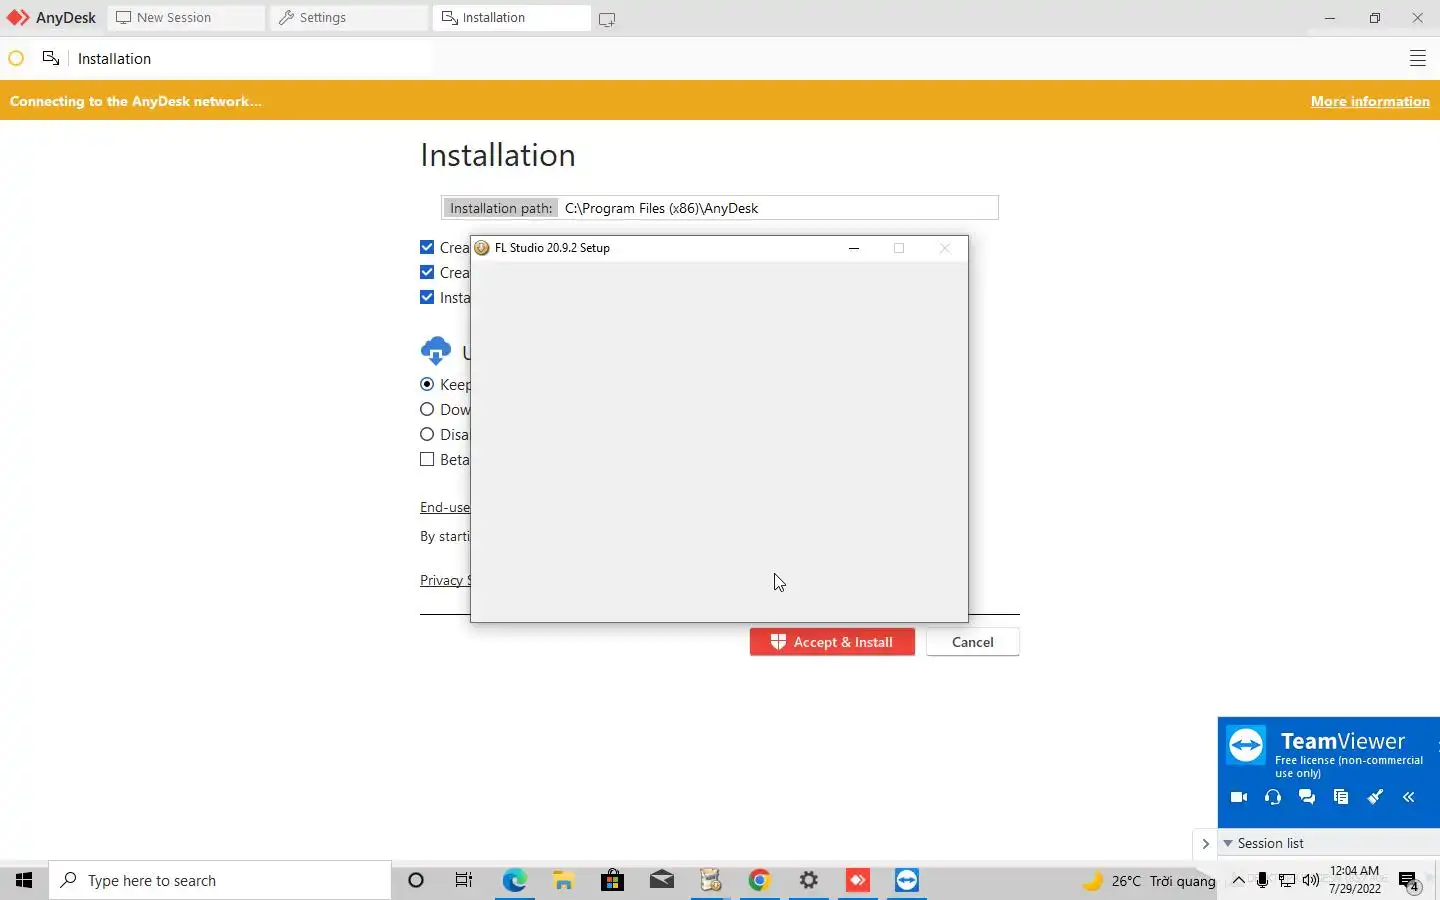Click the yellow connection status circle
The width and height of the screenshot is (1440, 900).
(16, 59)
